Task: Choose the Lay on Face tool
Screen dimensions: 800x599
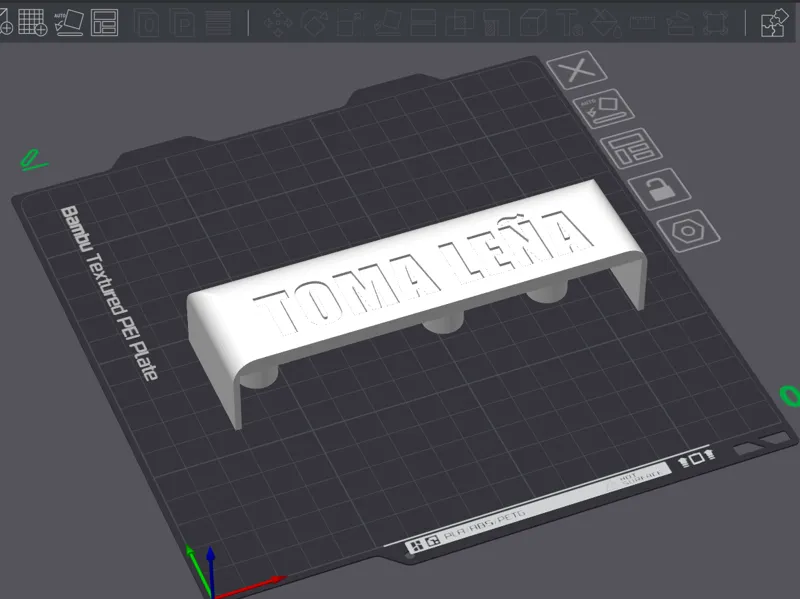Action: coord(387,23)
